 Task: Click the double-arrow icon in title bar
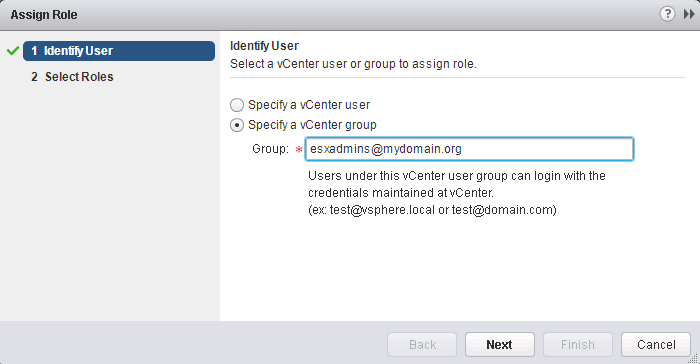689,14
